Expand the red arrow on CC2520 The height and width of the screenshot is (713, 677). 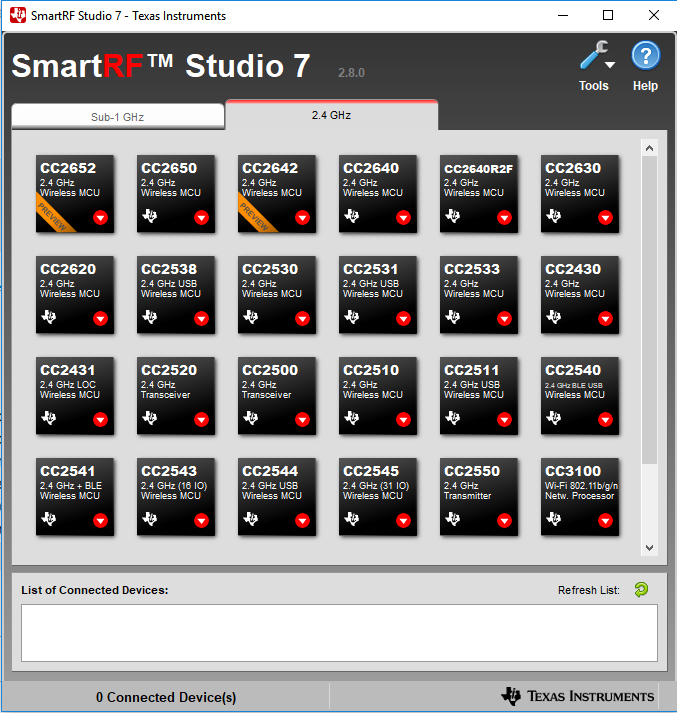pyautogui.click(x=201, y=419)
